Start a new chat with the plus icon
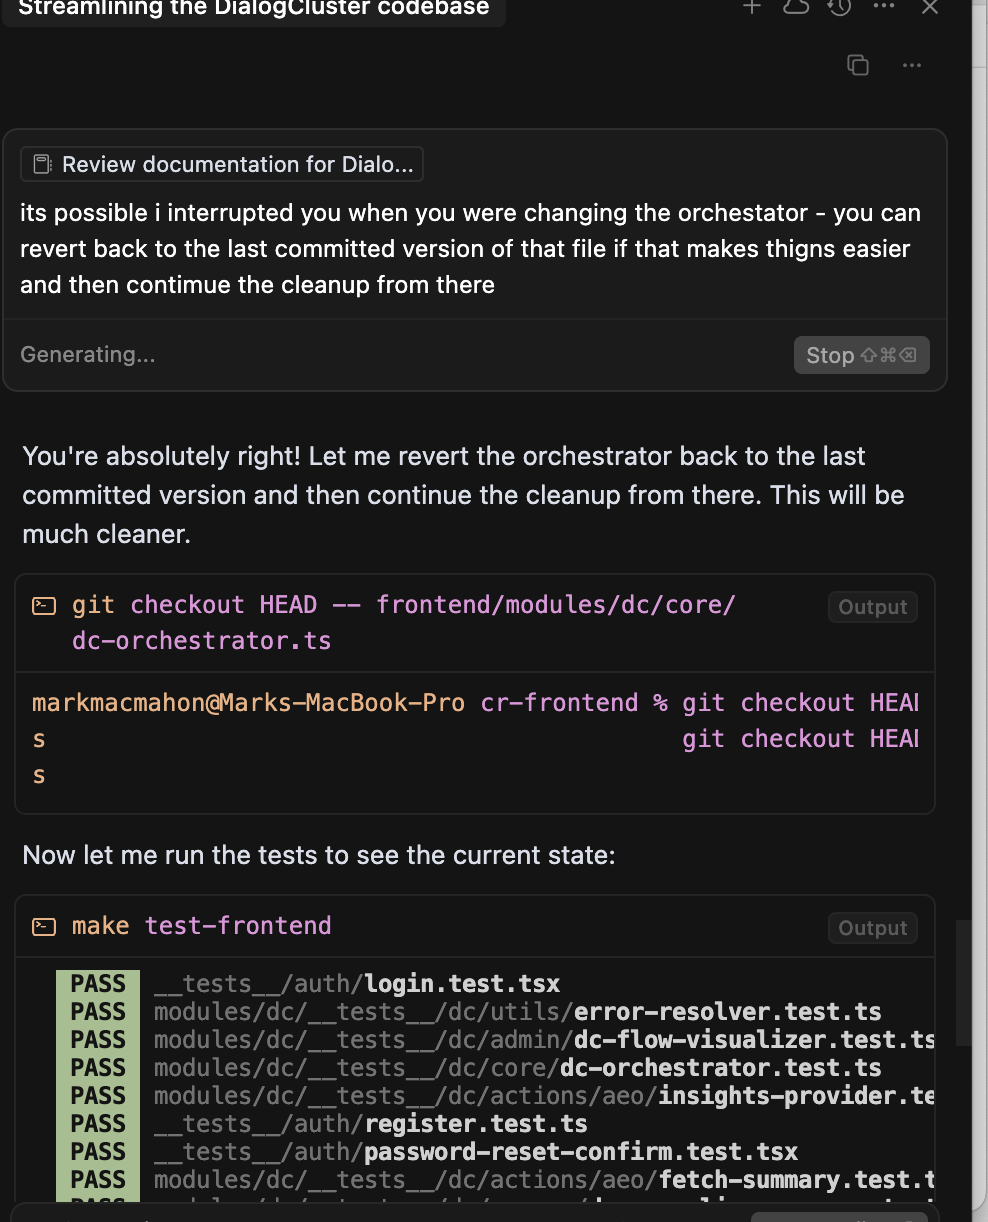 click(752, 7)
